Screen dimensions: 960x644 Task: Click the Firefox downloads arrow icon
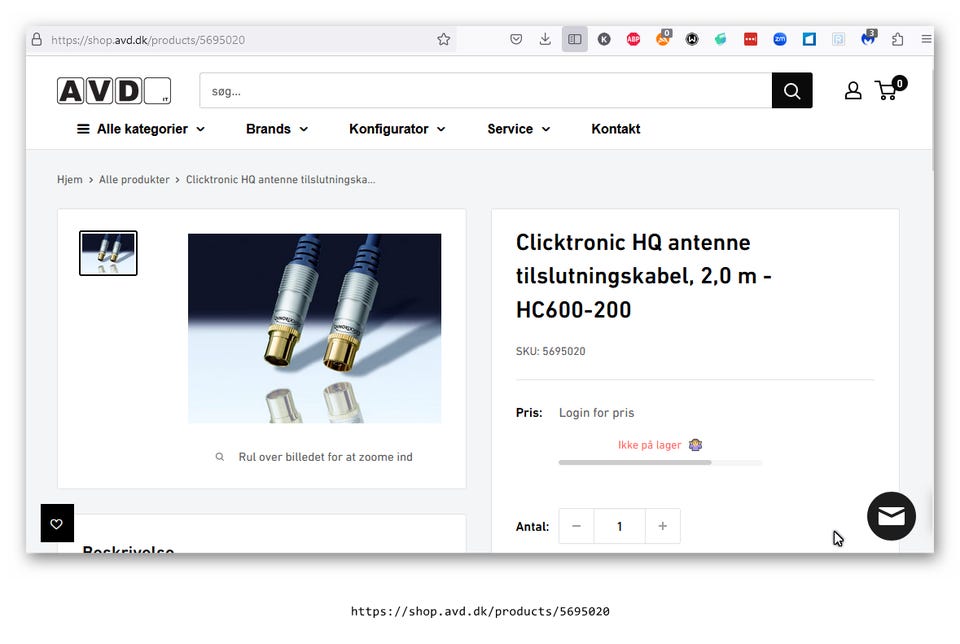point(545,39)
